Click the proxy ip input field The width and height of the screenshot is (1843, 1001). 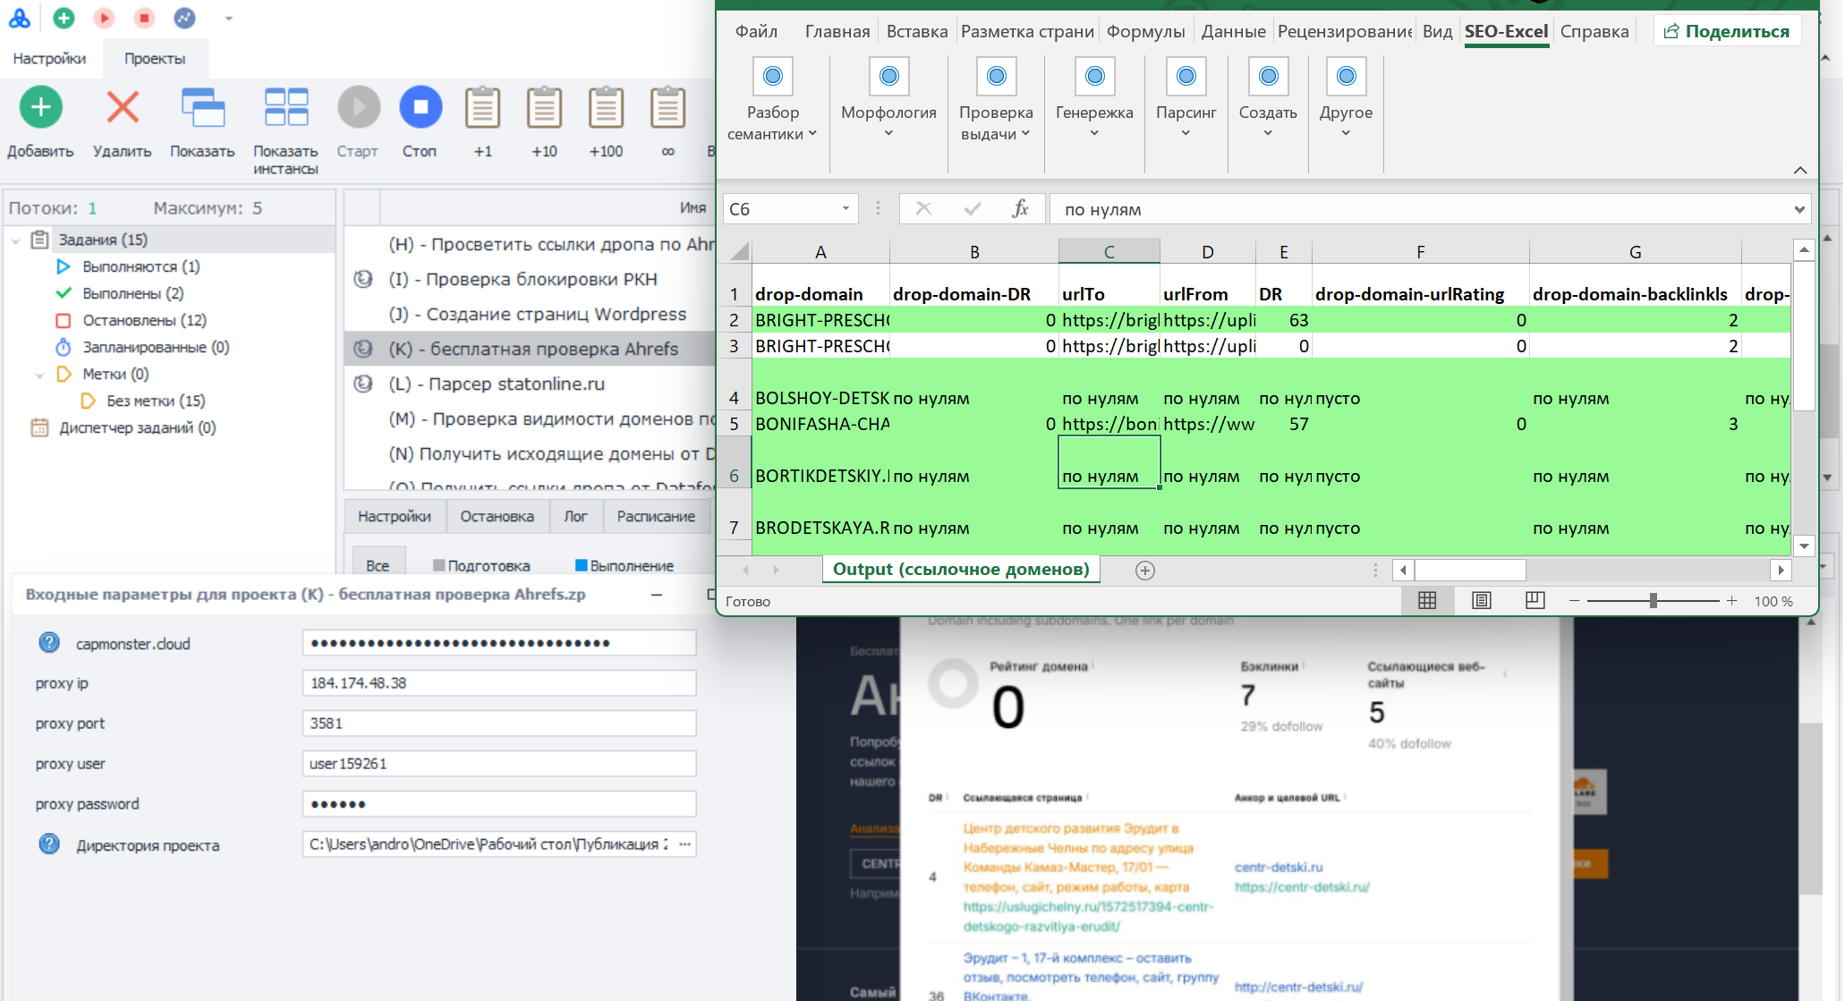[x=499, y=683]
